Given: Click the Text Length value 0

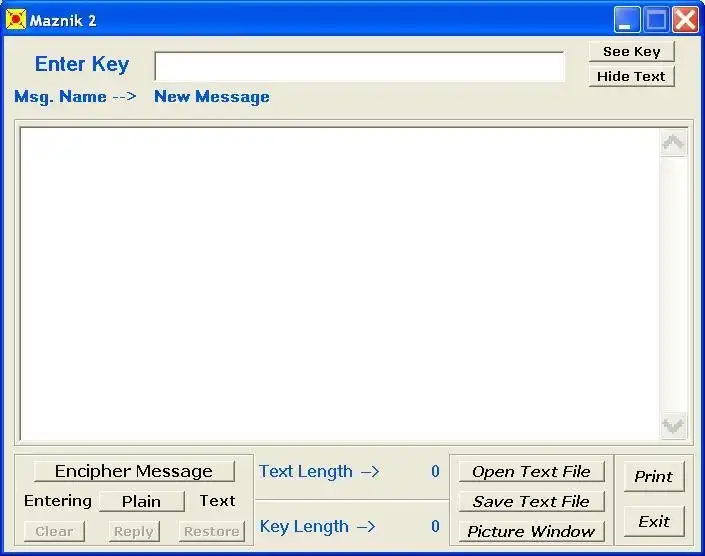Looking at the screenshot, I should 435,471.
